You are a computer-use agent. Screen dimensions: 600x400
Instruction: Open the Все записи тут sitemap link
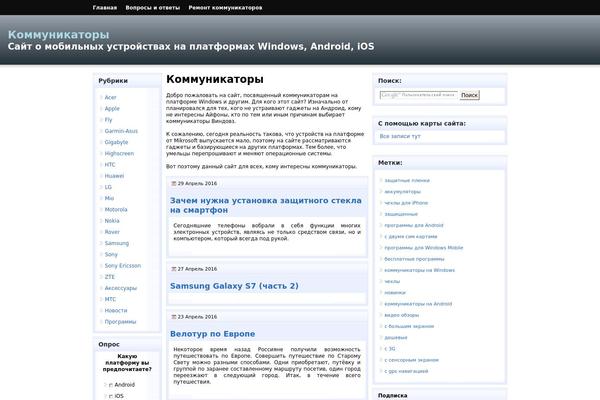click(400, 136)
